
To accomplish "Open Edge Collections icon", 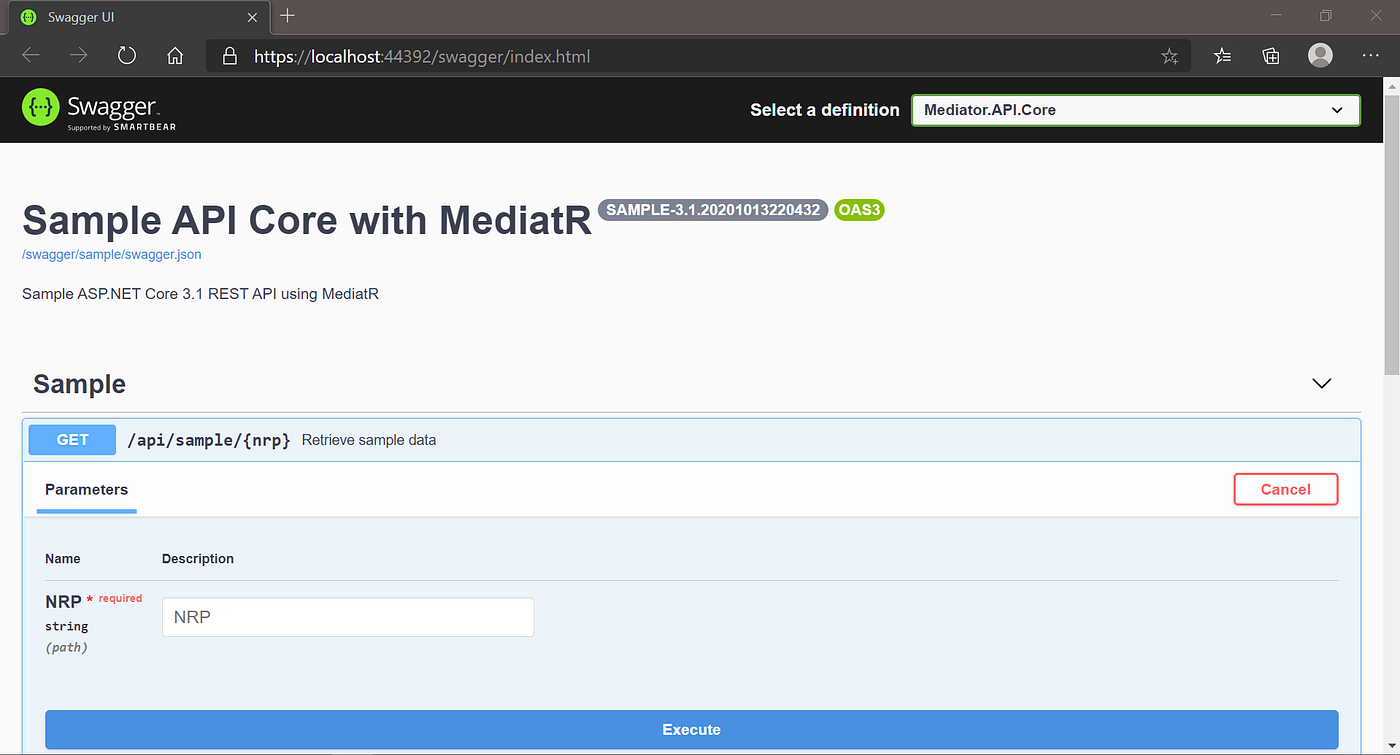I will (1270, 56).
